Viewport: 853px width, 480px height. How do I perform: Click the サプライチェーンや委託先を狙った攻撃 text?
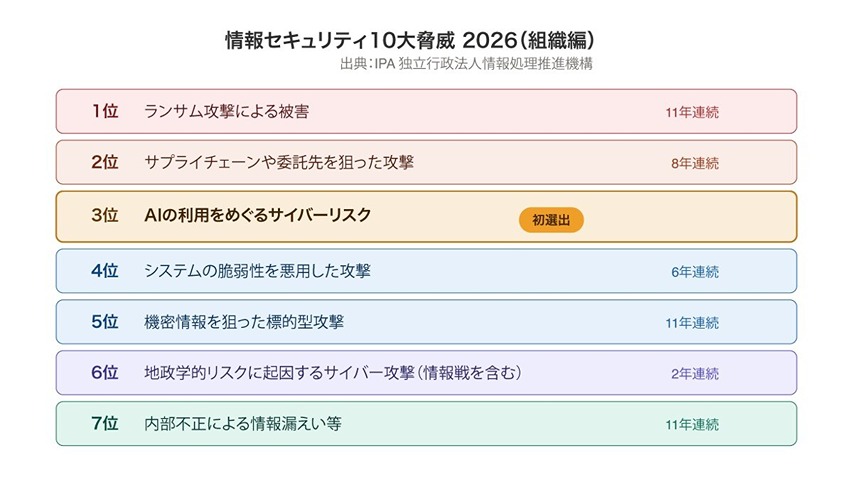coord(279,162)
